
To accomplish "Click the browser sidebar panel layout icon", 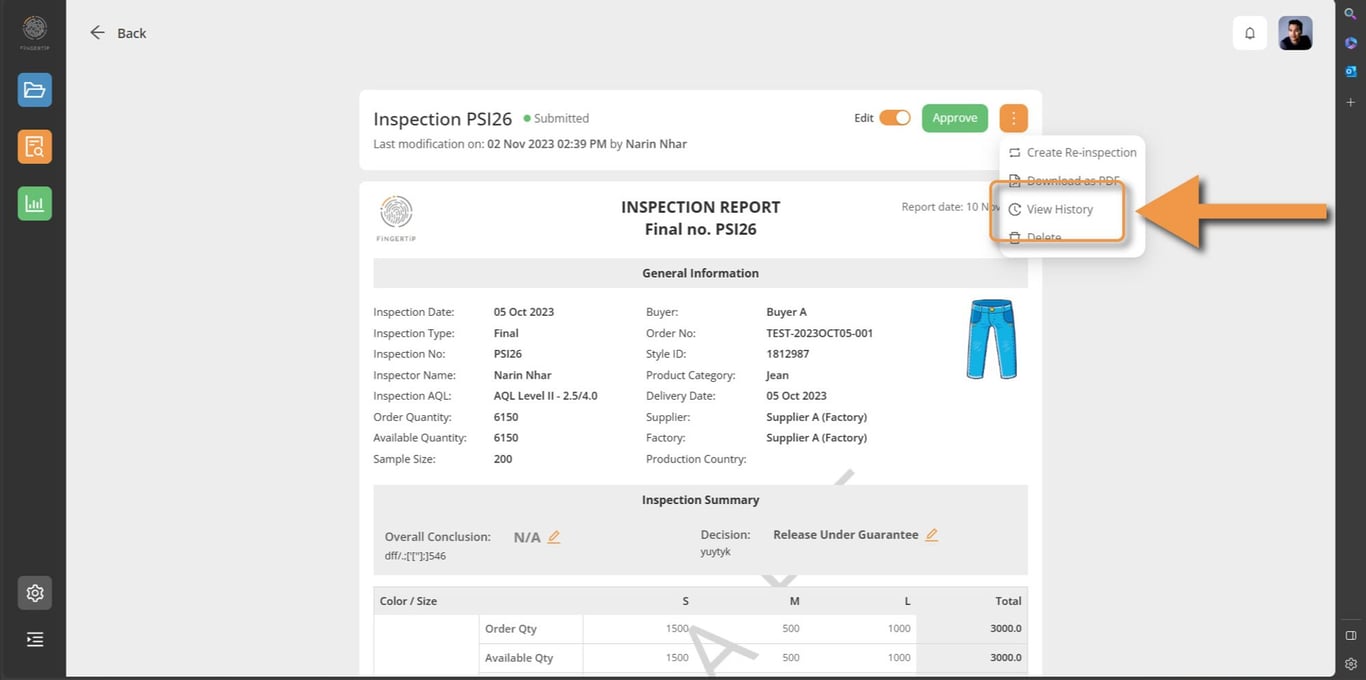I will [x=1350, y=635].
